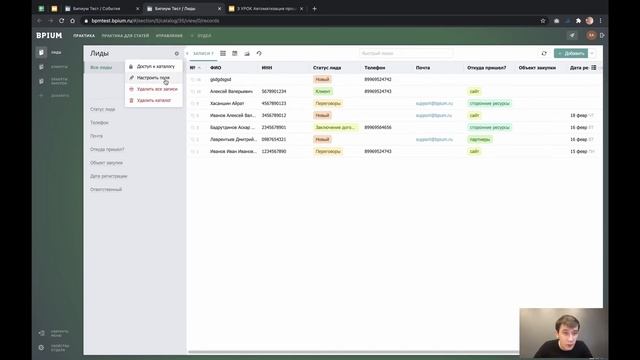The image size is (640, 360).
Task: Open a new browser tab
Action: coord(314,9)
